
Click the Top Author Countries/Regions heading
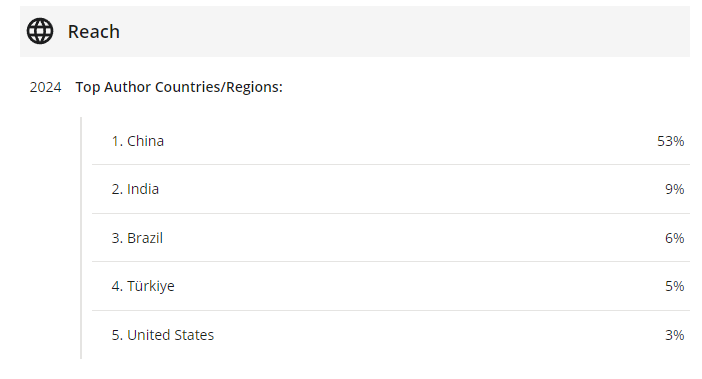tap(179, 87)
